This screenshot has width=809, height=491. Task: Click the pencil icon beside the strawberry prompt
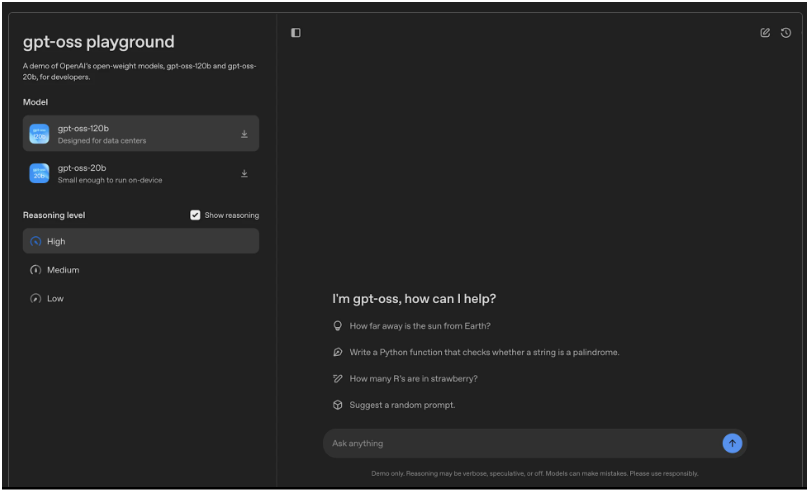pyautogui.click(x=337, y=379)
